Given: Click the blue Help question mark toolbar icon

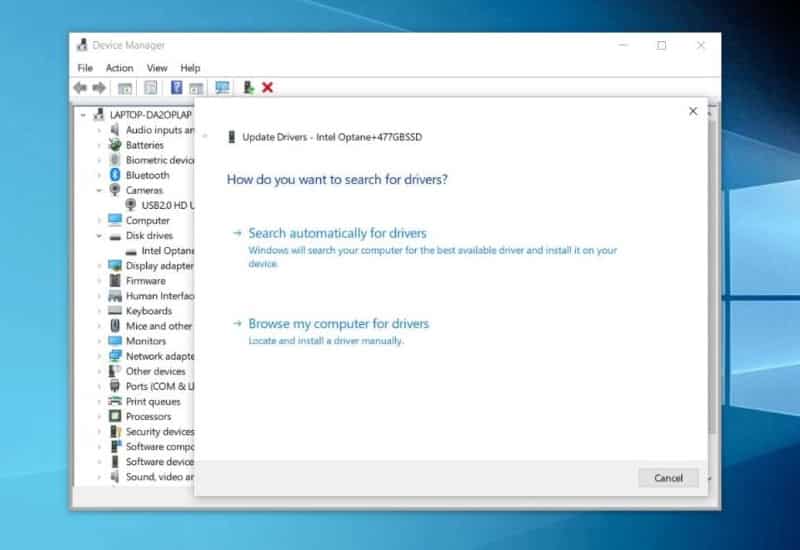Looking at the screenshot, I should 177,88.
